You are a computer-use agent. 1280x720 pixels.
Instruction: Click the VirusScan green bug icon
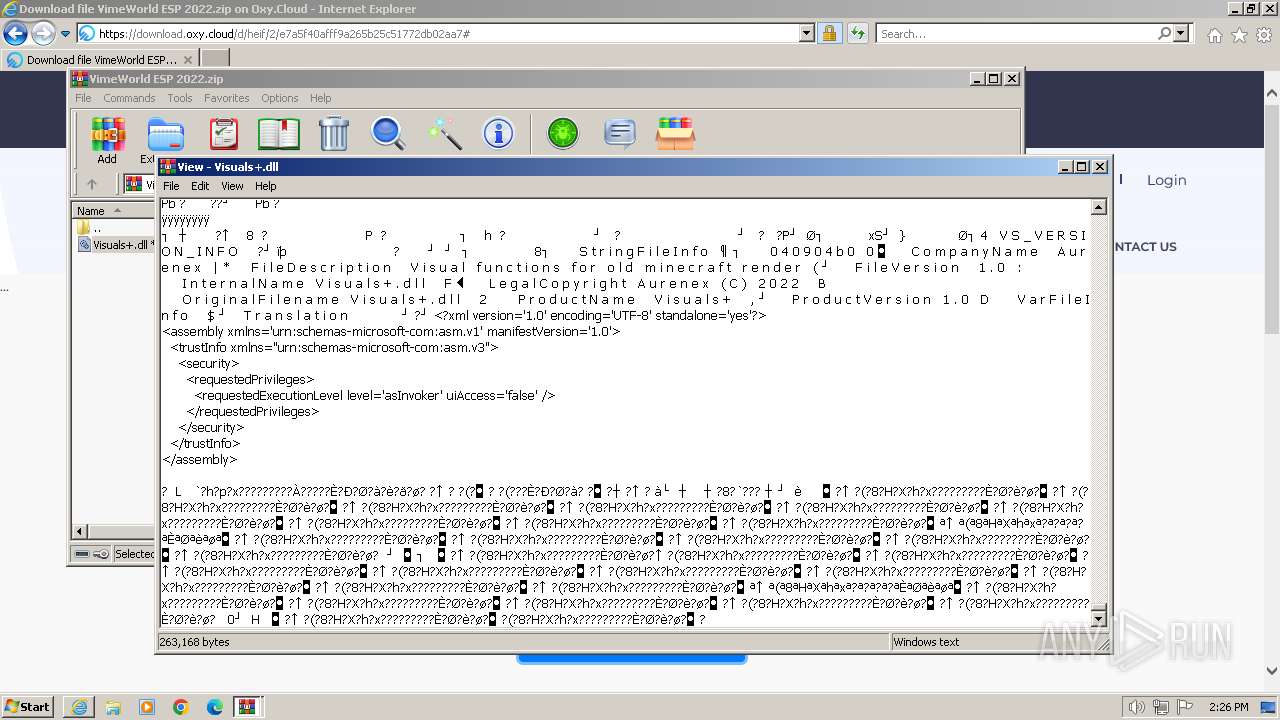tap(563, 133)
